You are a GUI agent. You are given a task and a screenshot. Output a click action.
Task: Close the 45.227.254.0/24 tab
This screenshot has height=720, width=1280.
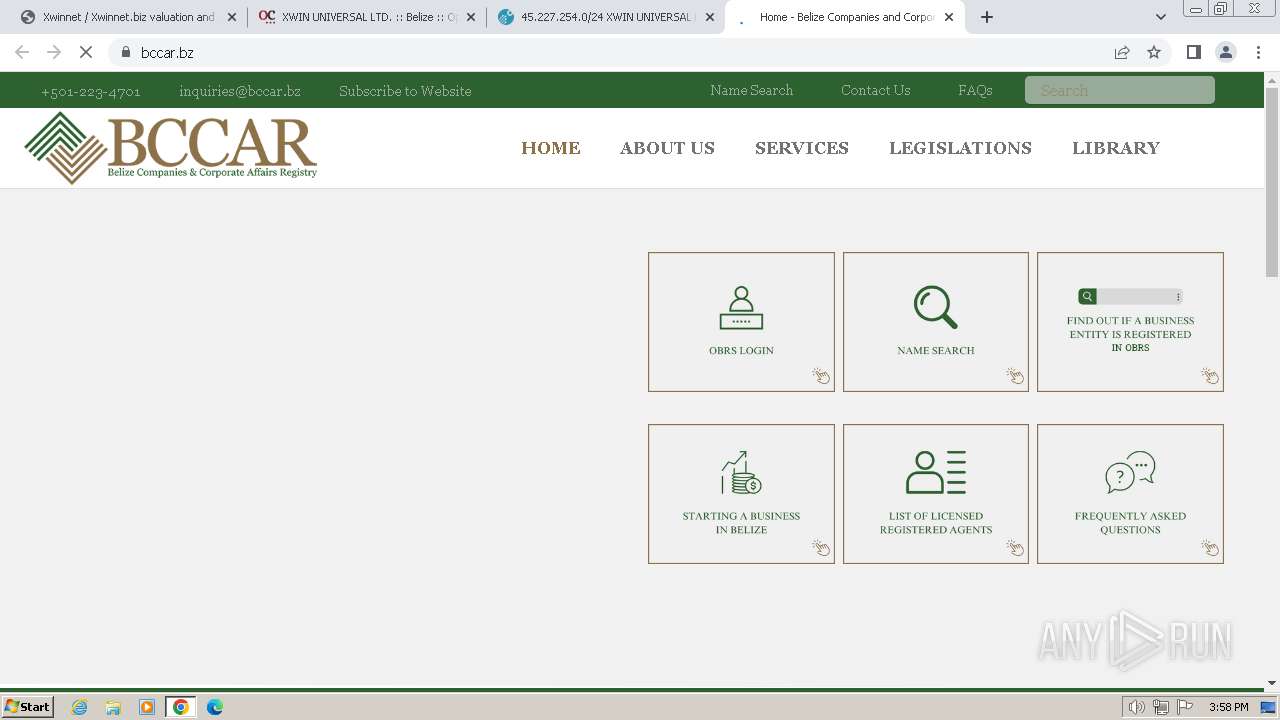click(710, 17)
